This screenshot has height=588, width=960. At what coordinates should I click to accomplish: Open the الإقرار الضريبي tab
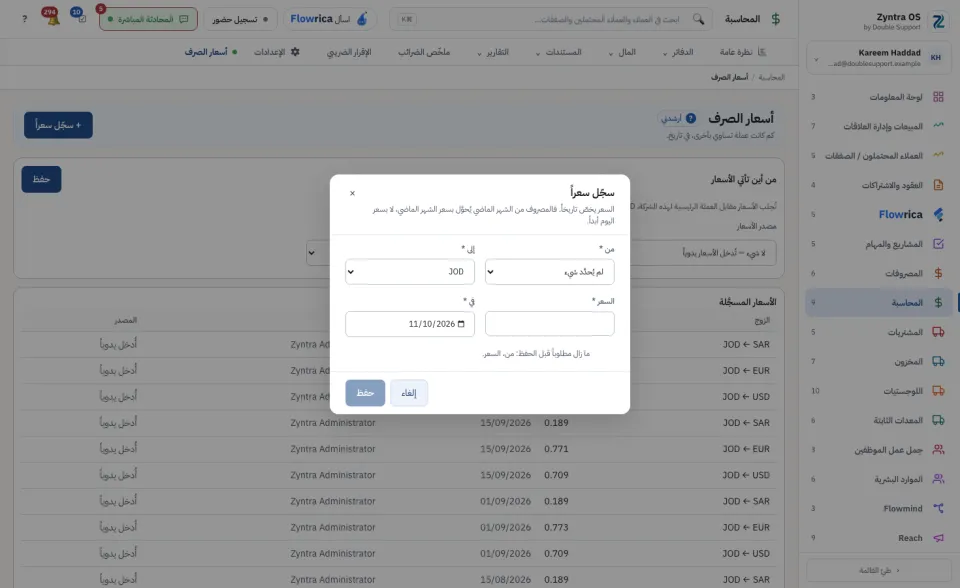(349, 52)
